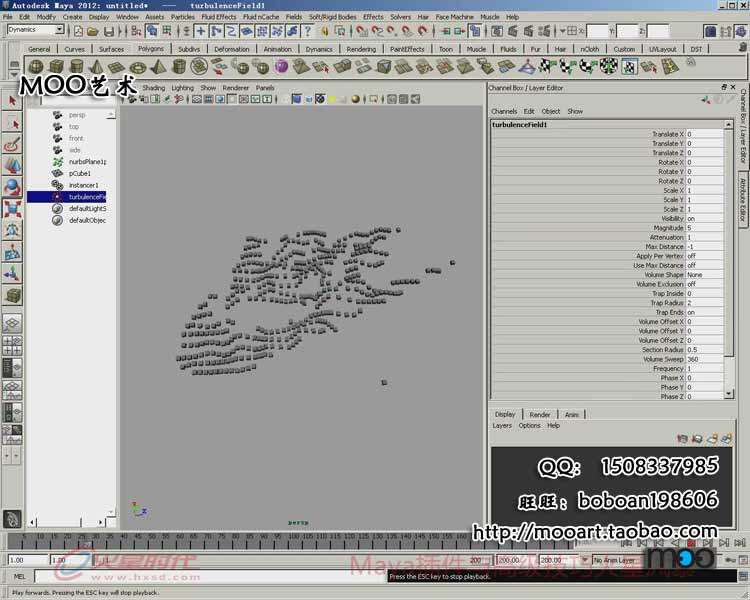The image size is (750, 600).
Task: Activate the Paint Selection tool
Action: tap(13, 145)
